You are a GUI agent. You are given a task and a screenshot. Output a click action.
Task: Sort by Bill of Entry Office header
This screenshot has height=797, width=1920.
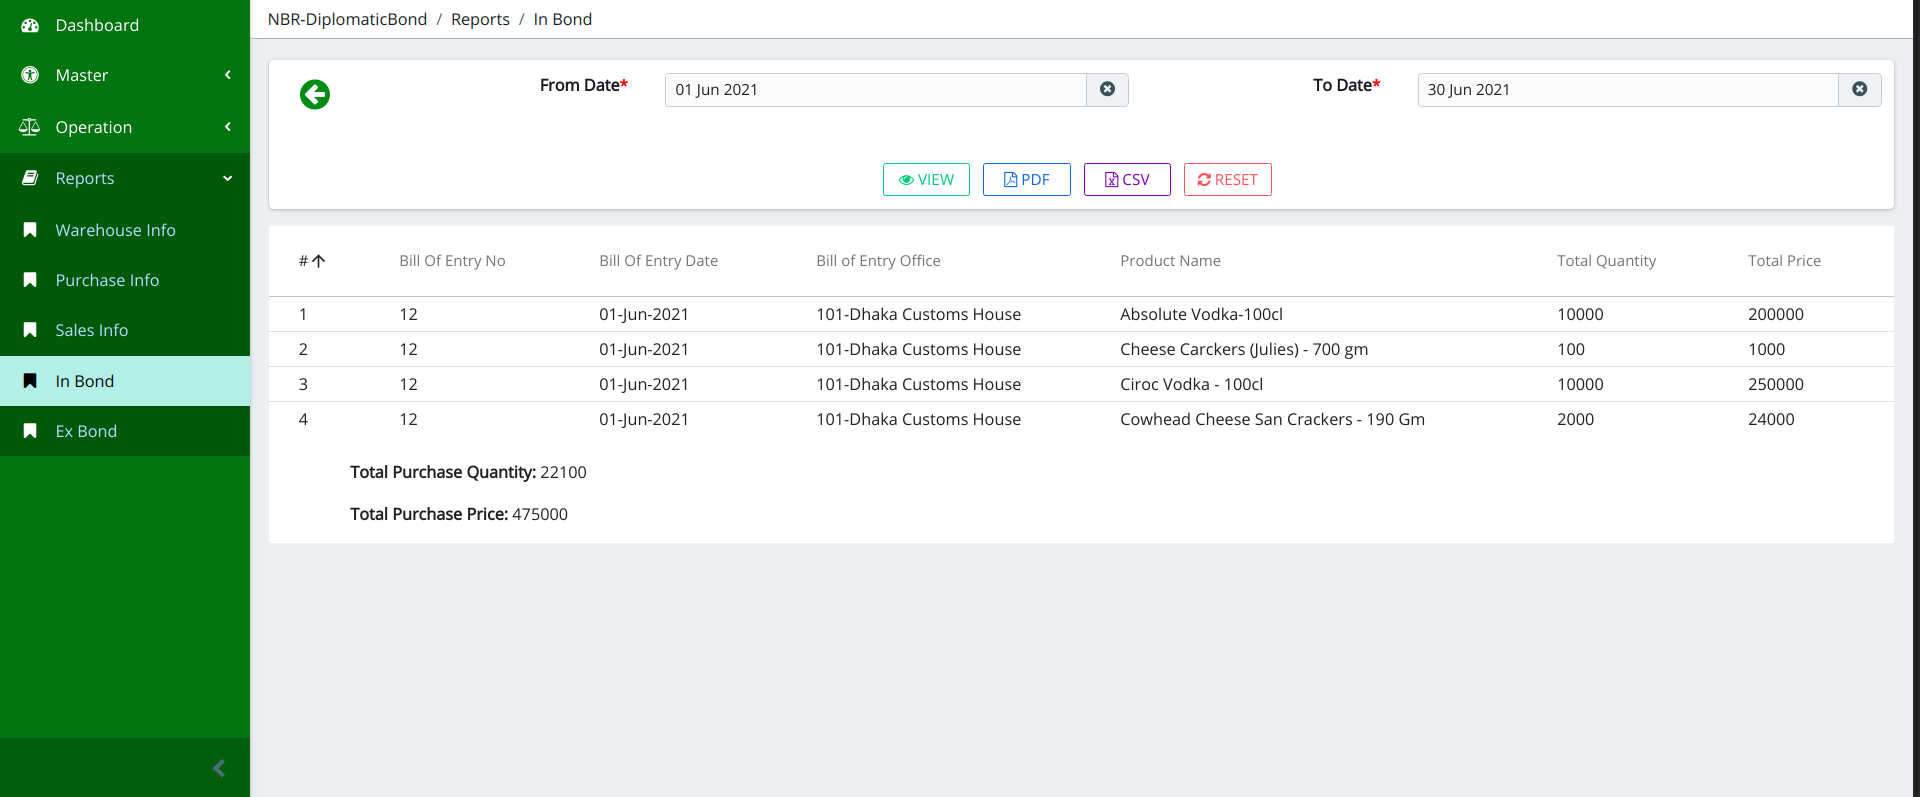point(878,261)
